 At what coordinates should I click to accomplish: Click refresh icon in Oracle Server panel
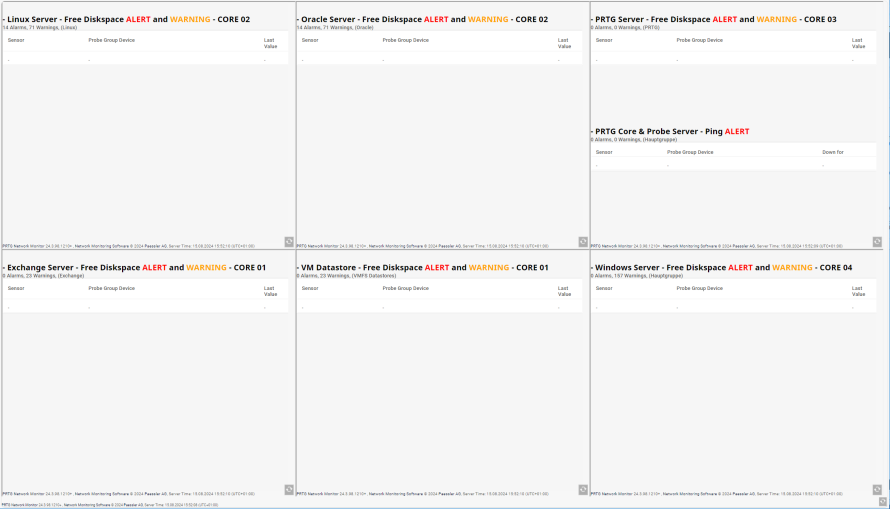583,241
